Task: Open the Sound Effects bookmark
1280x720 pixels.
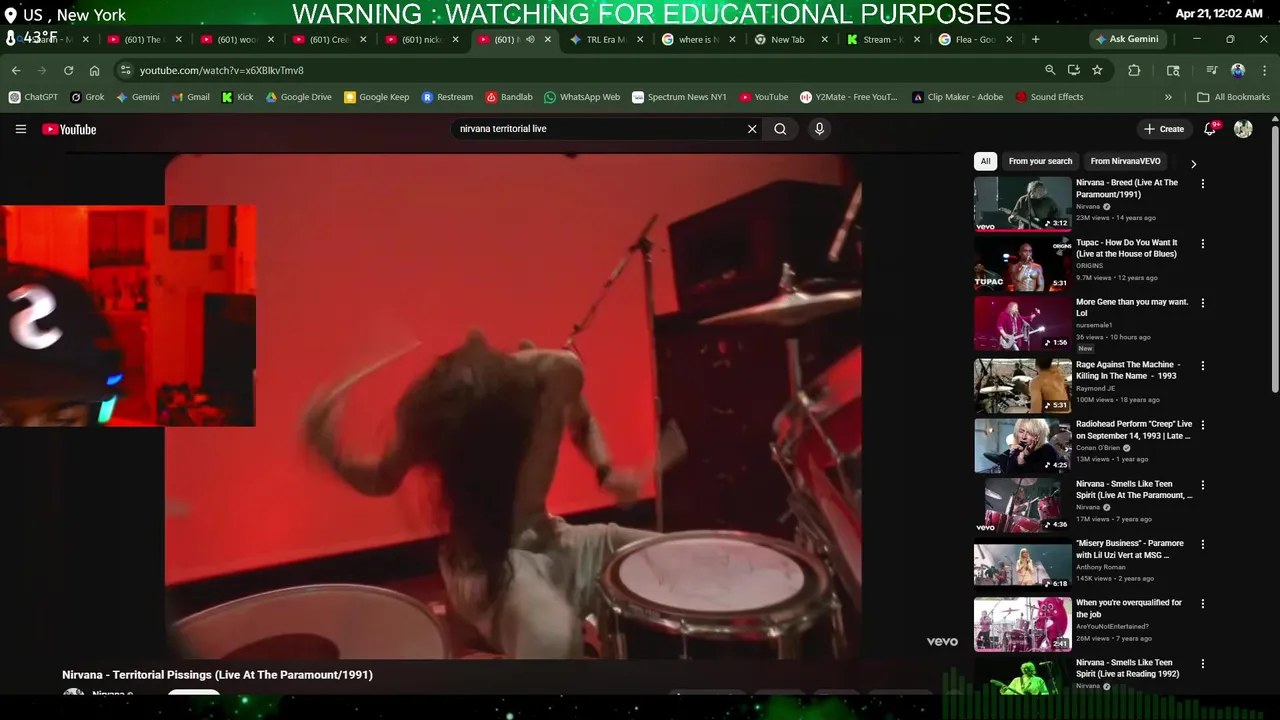Action: pos(1049,97)
